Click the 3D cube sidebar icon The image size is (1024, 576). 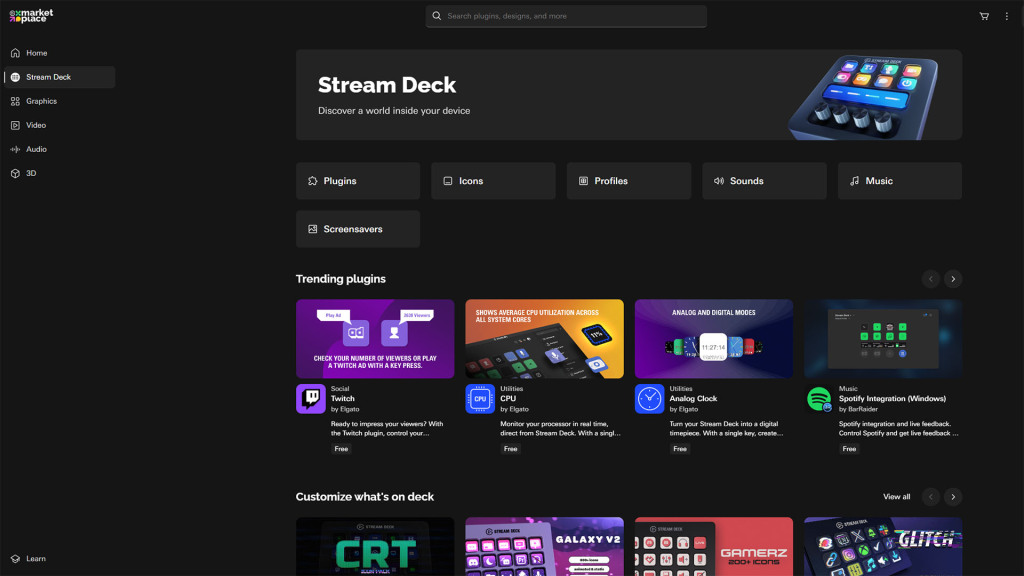(x=15, y=174)
